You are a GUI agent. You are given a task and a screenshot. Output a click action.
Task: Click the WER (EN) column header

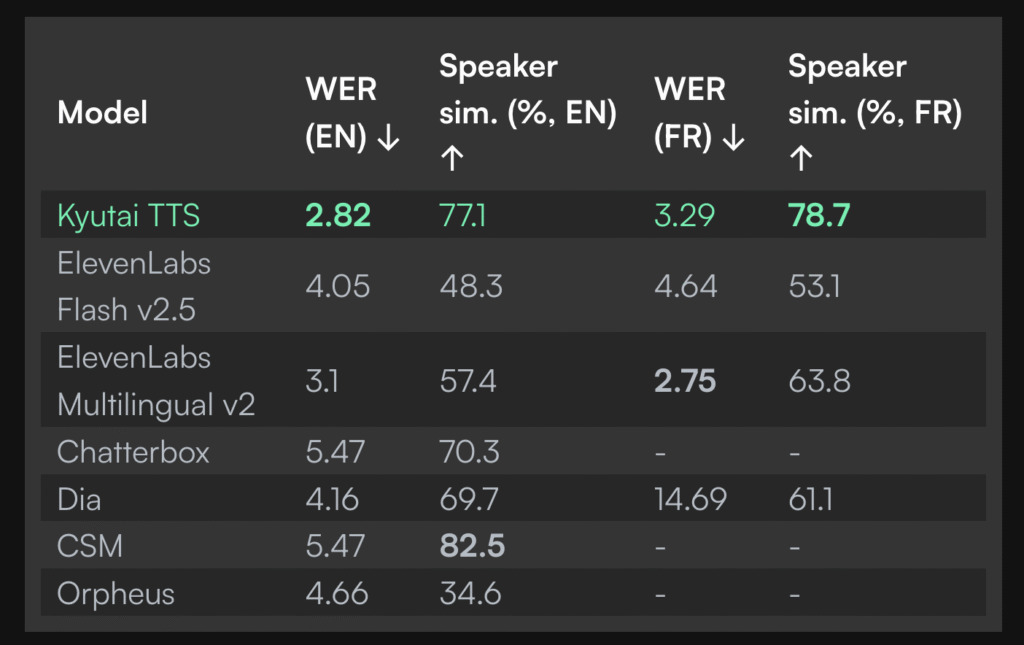click(353, 113)
